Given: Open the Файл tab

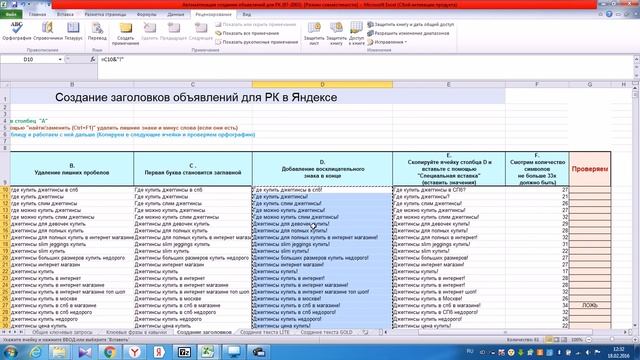Looking at the screenshot, I should [x=11, y=14].
